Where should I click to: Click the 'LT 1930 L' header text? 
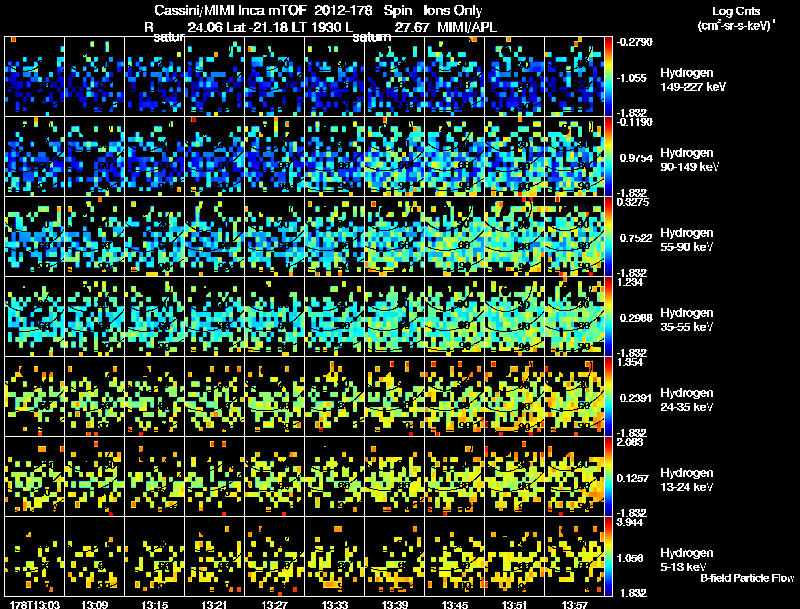321,27
